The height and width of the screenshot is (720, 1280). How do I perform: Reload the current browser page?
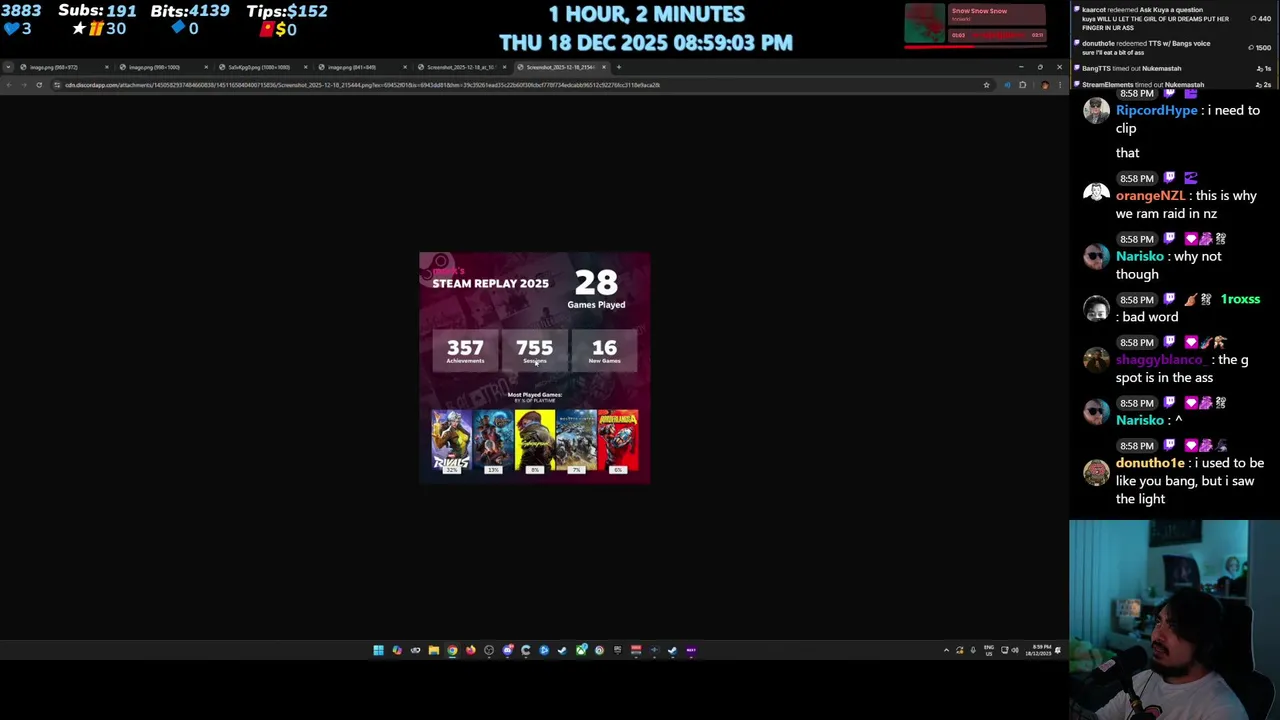[39, 85]
